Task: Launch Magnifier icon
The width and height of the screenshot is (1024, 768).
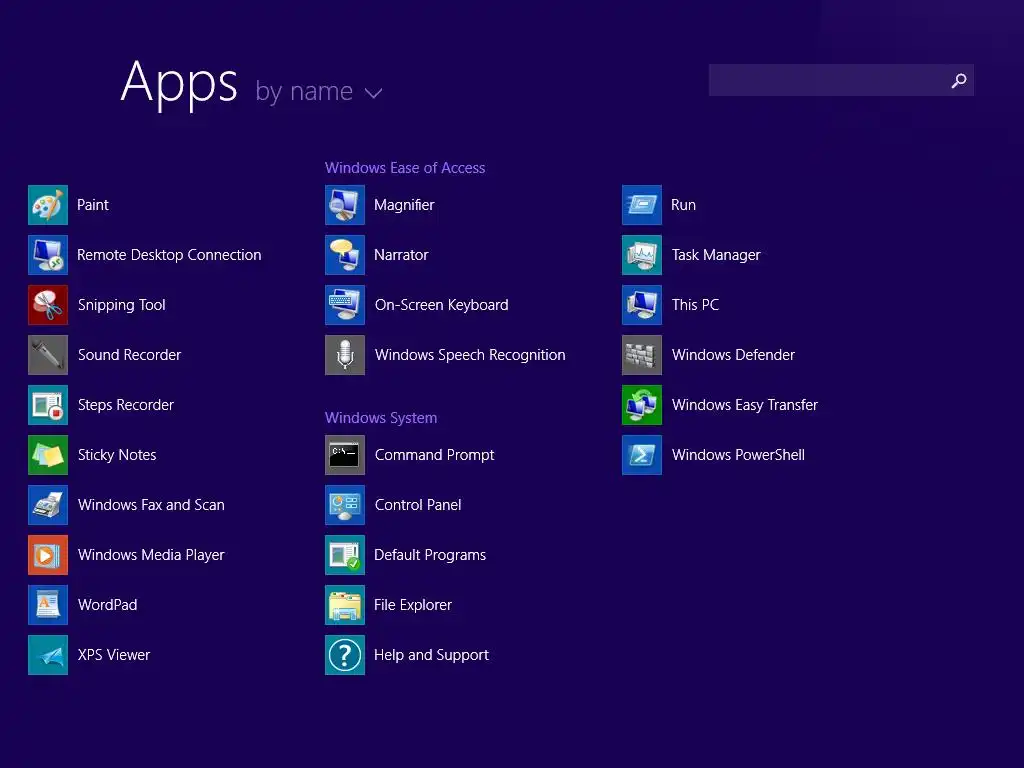Action: [x=345, y=205]
